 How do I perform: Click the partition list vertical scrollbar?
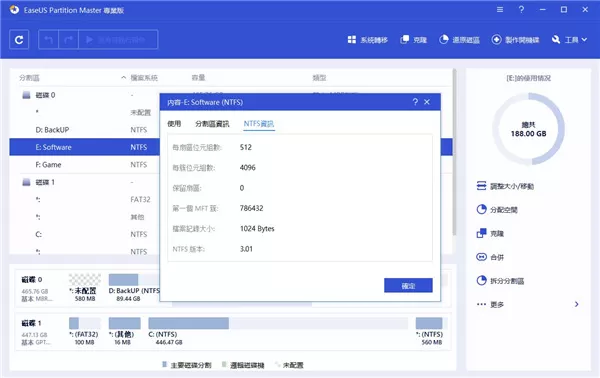454,152
